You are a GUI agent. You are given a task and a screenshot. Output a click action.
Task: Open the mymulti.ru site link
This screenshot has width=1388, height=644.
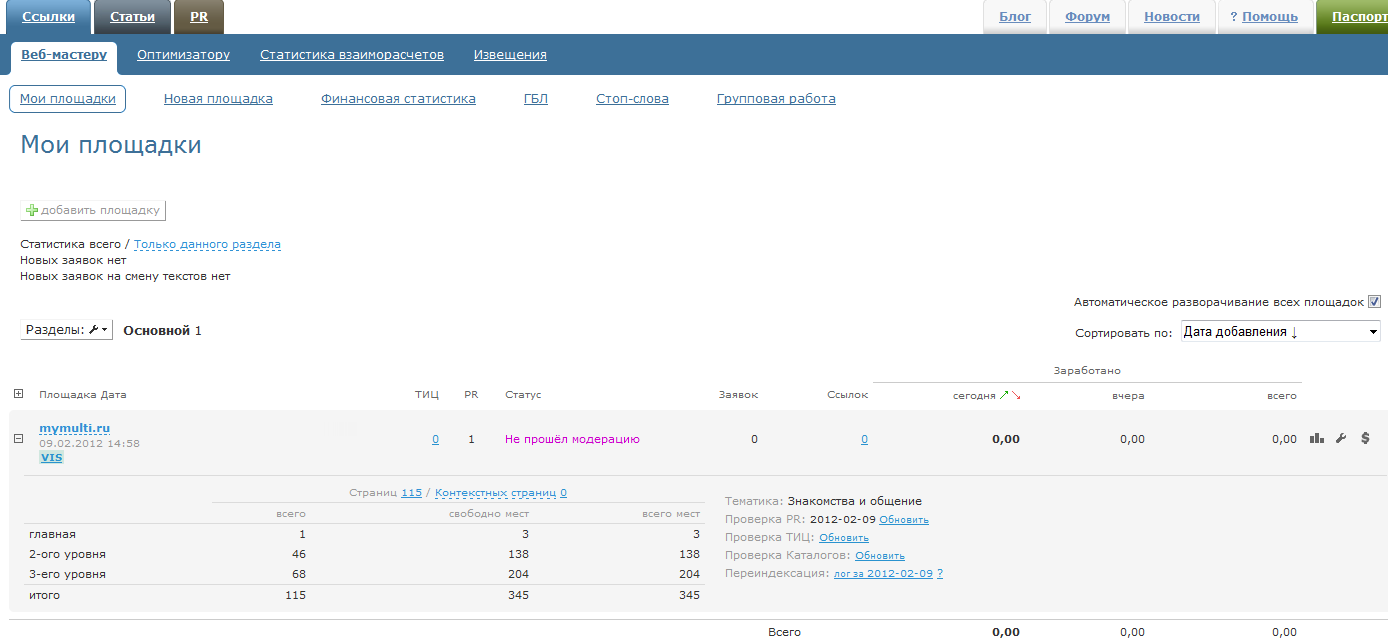coord(74,428)
